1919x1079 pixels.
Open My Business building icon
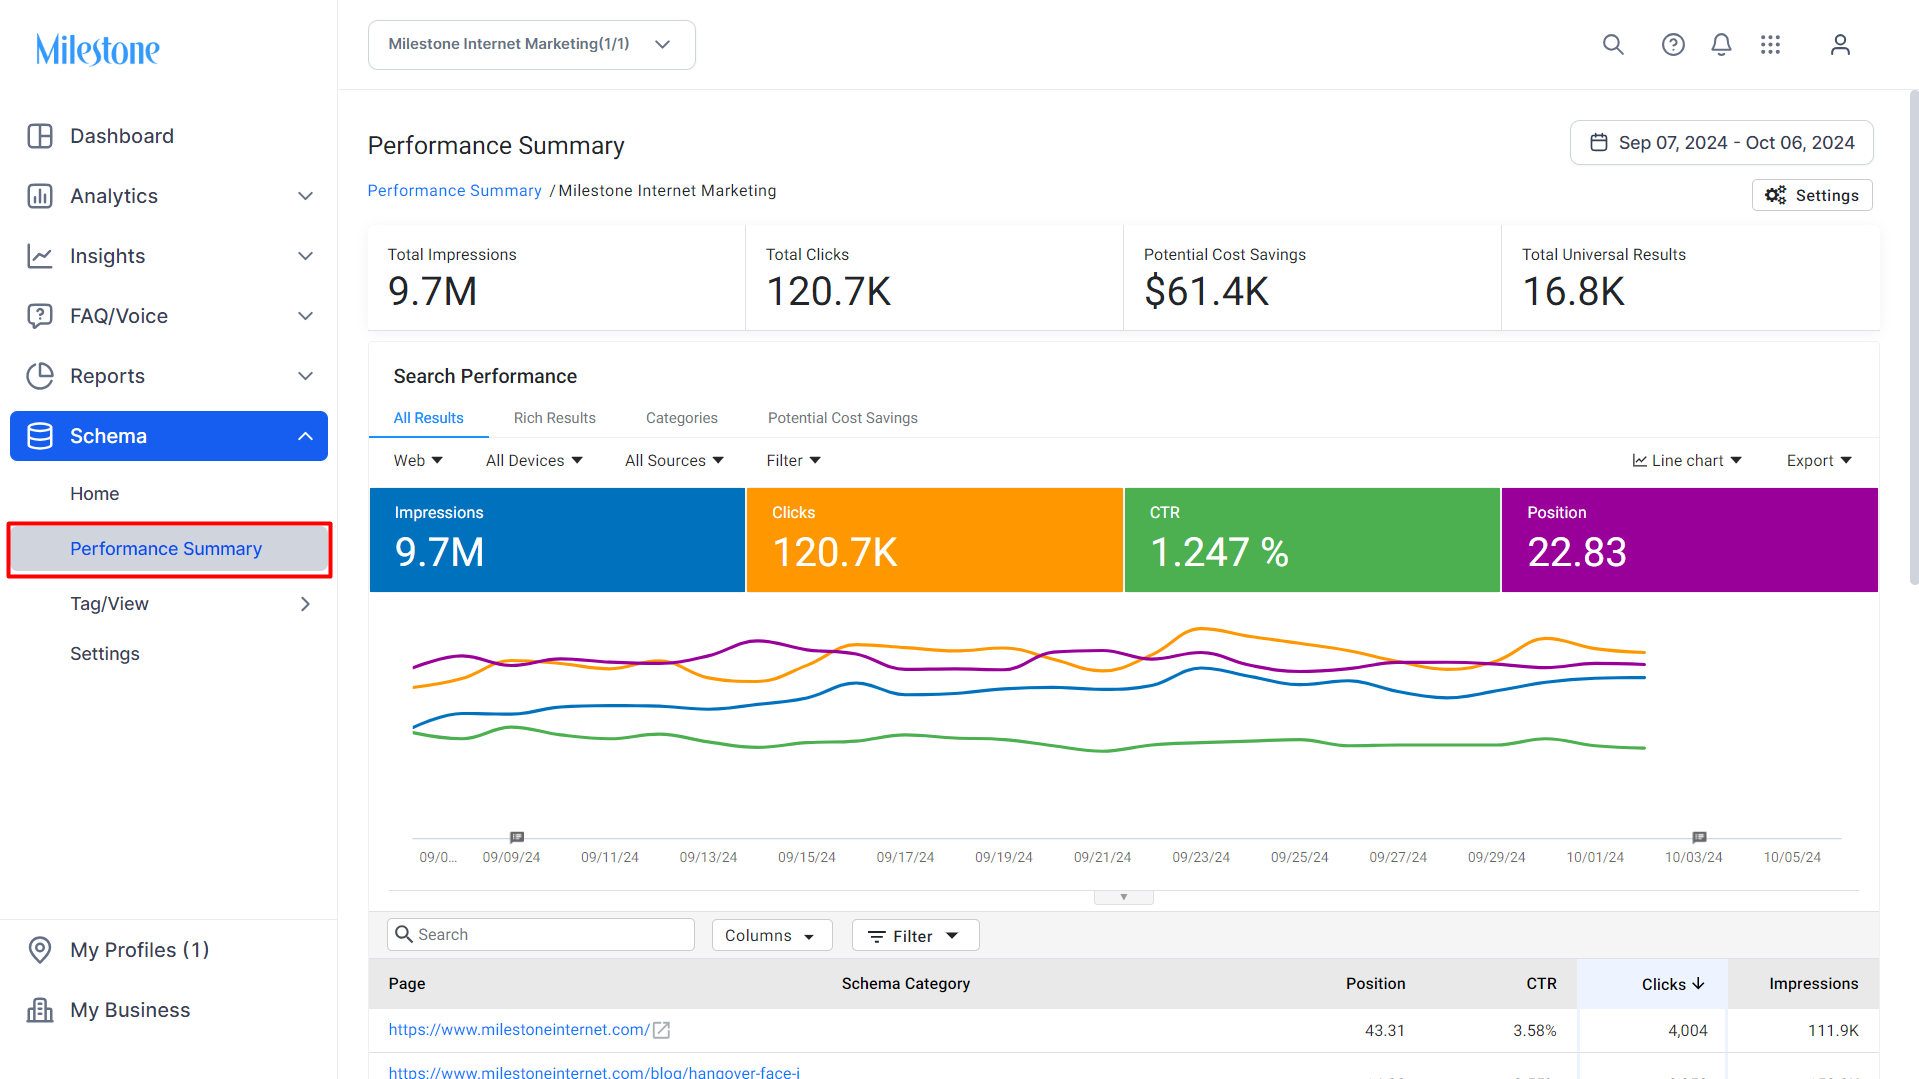[x=40, y=1010]
